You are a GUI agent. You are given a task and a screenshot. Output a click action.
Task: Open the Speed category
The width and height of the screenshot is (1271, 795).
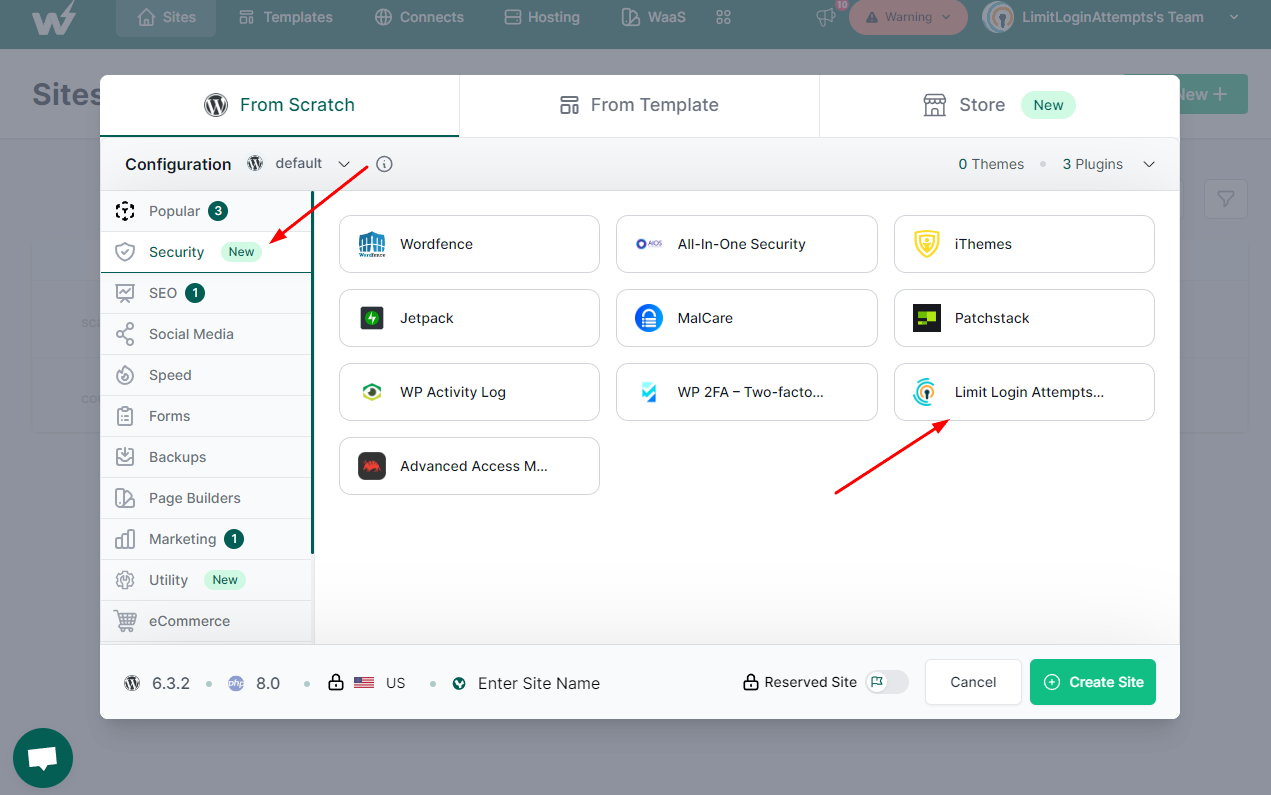(206, 375)
